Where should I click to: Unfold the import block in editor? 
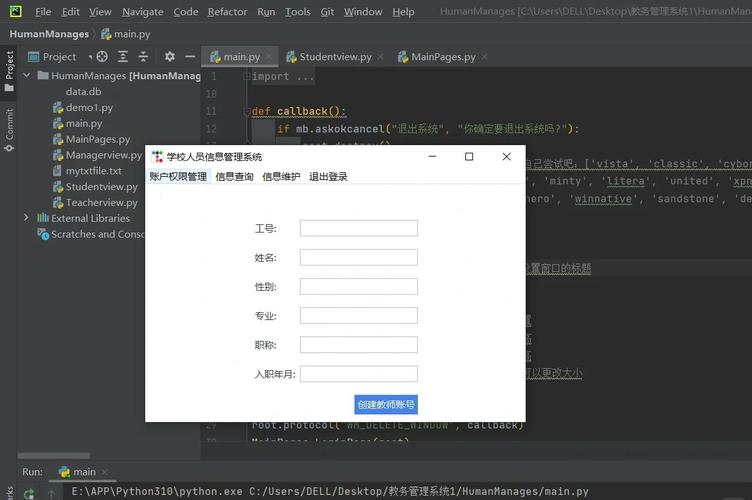coord(247,76)
